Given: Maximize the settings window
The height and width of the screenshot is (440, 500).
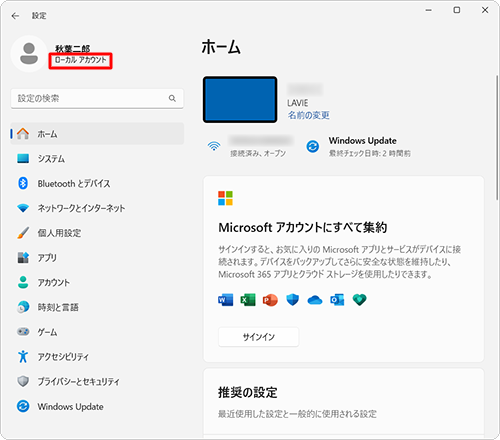Looking at the screenshot, I should pyautogui.click(x=457, y=10).
